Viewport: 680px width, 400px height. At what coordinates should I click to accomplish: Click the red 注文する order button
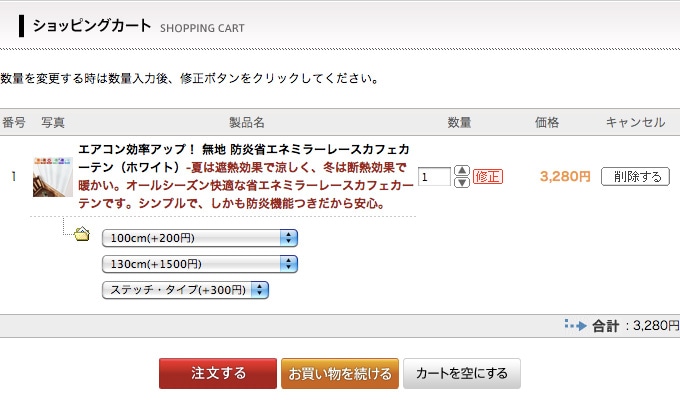[x=218, y=373]
